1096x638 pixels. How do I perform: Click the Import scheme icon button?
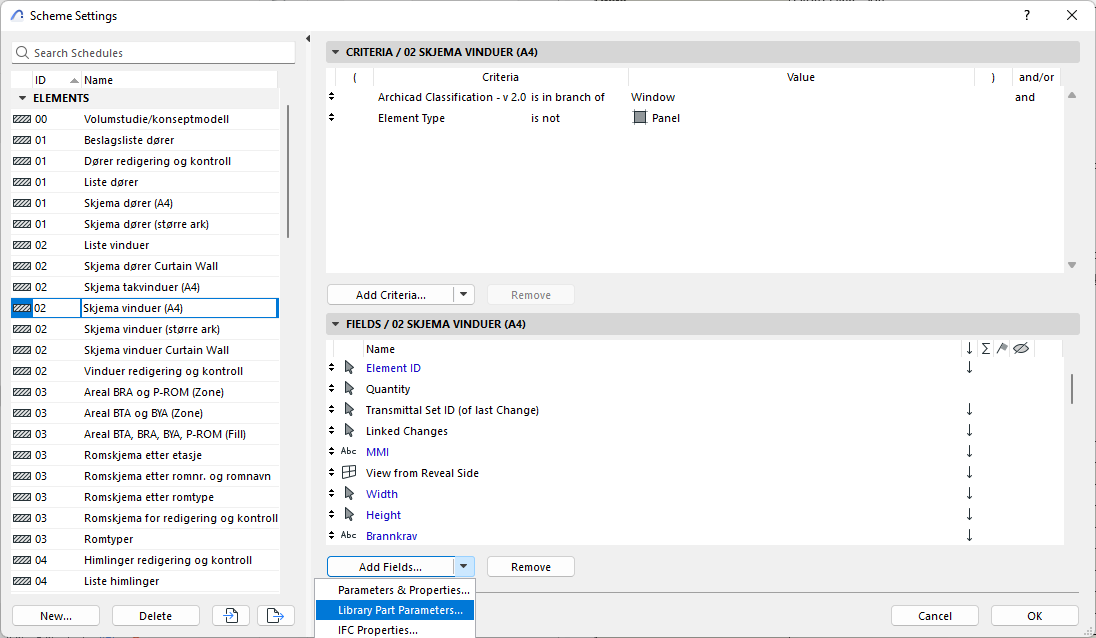click(231, 616)
